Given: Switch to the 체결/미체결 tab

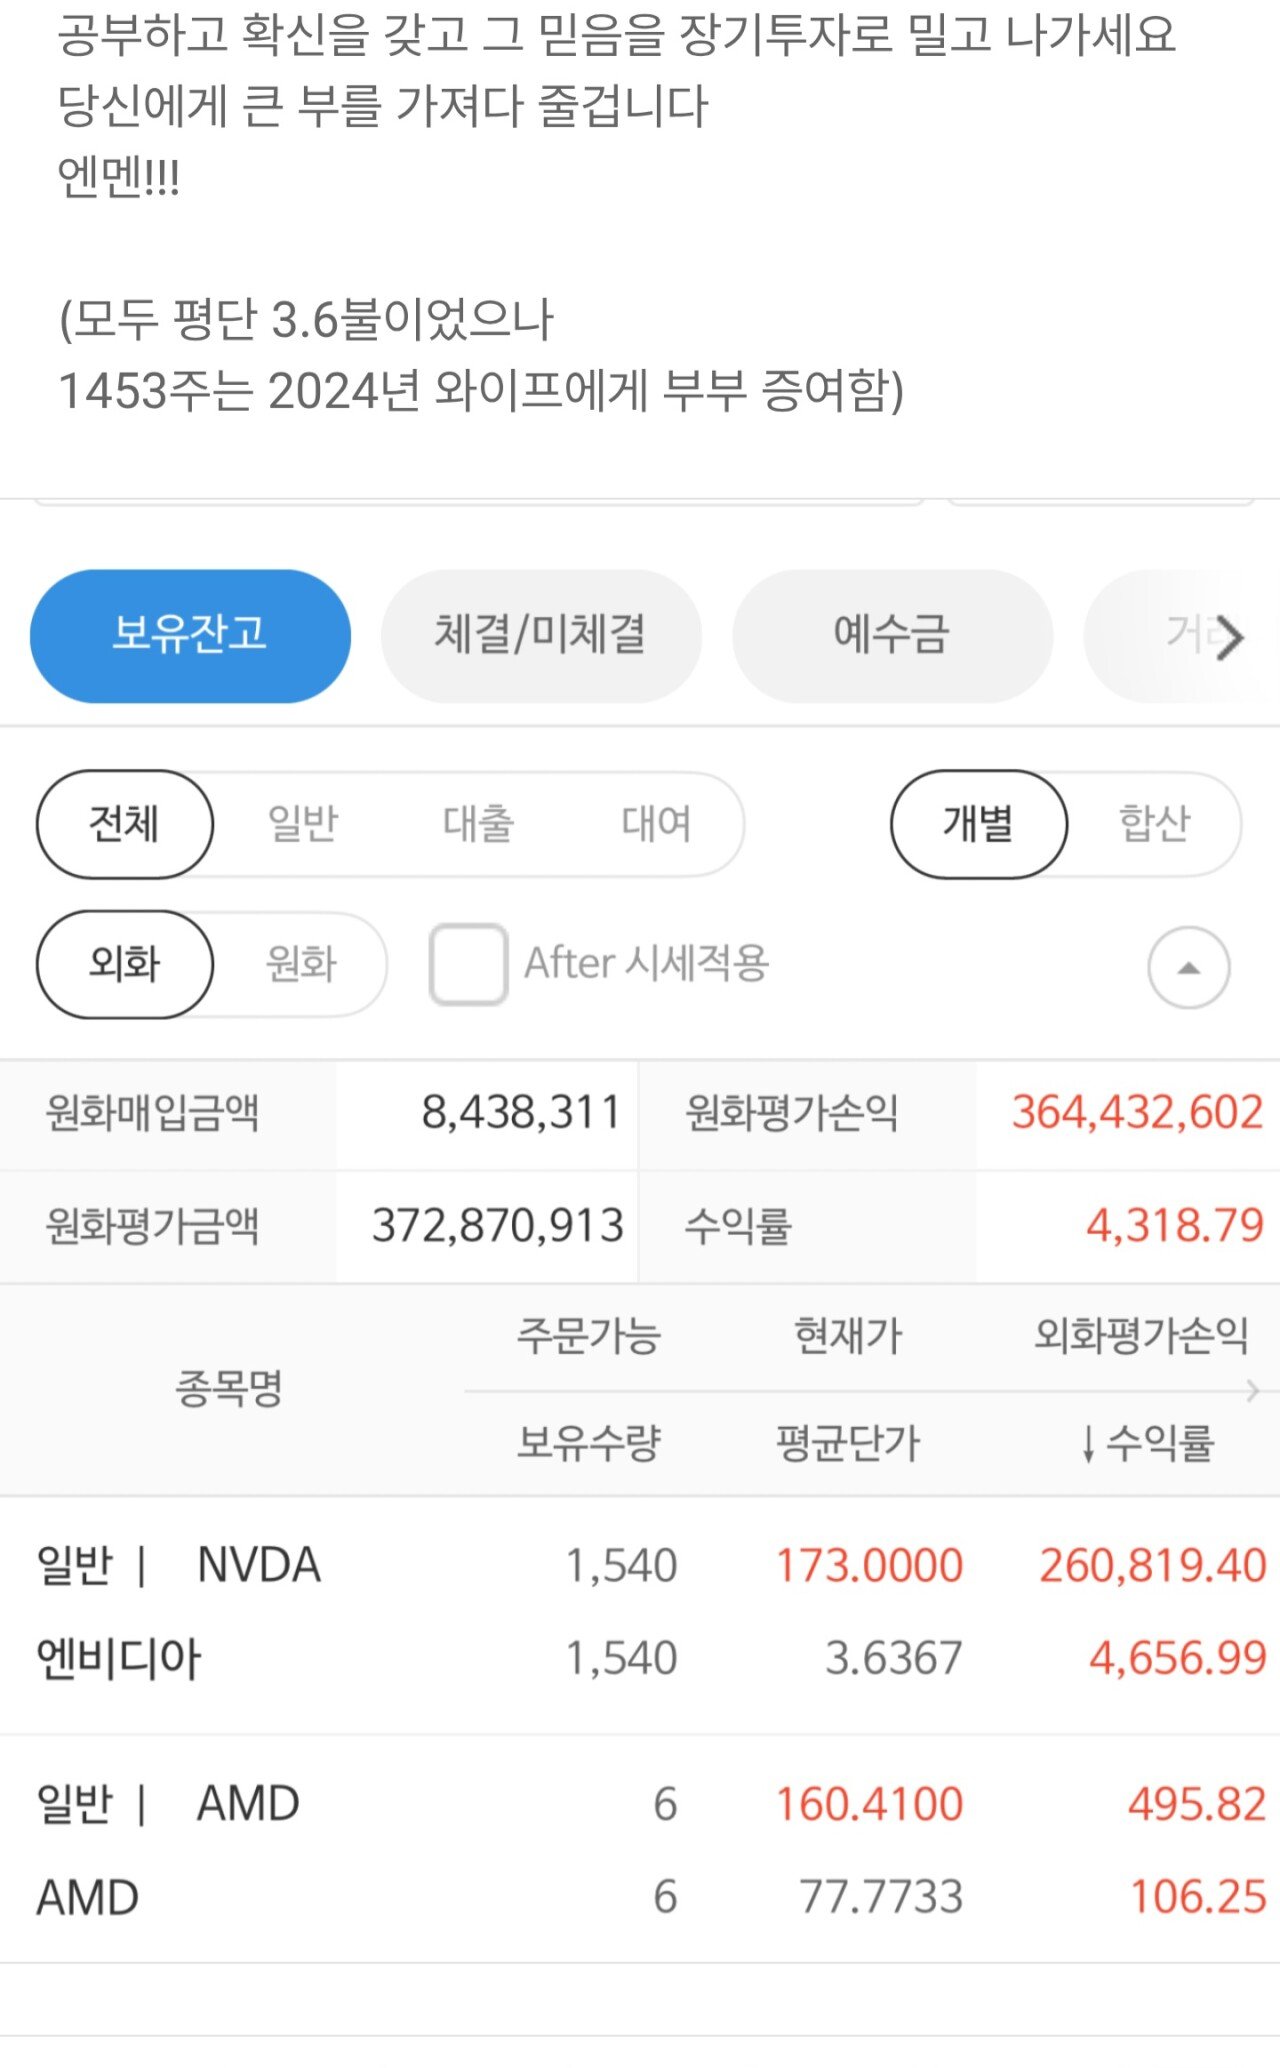Looking at the screenshot, I should tap(540, 635).
